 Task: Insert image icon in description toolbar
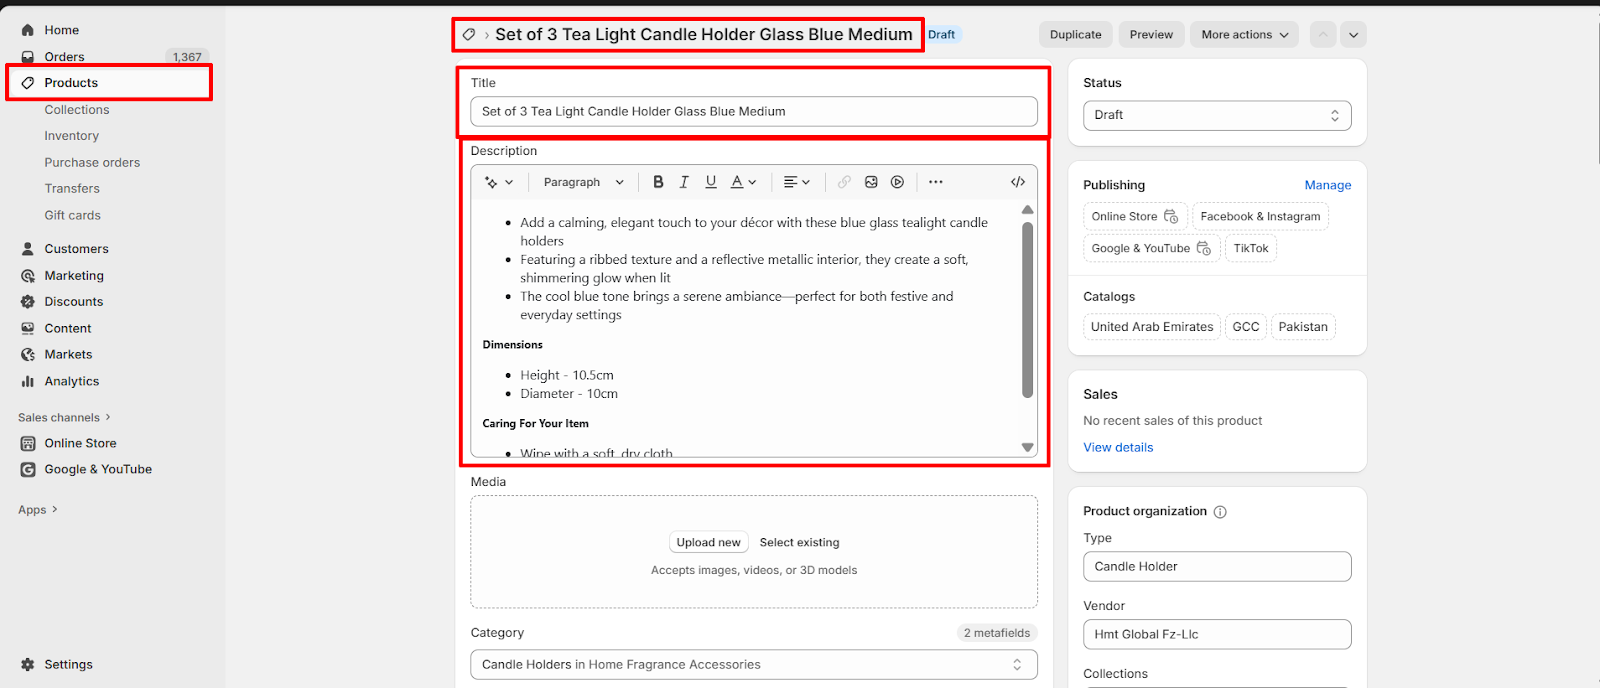[x=871, y=182]
